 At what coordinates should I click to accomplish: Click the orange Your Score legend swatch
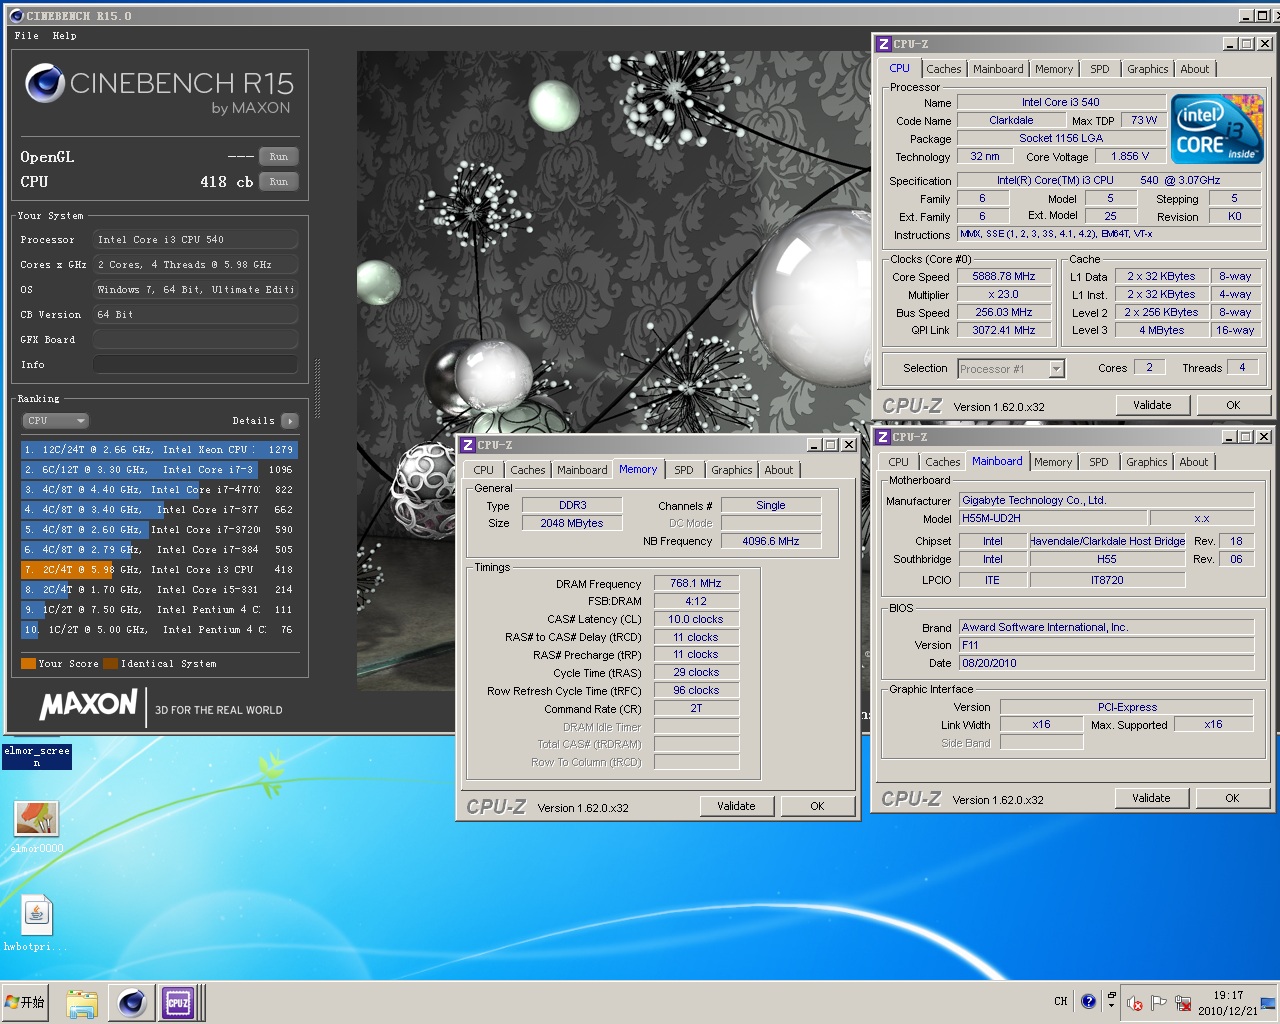28,664
